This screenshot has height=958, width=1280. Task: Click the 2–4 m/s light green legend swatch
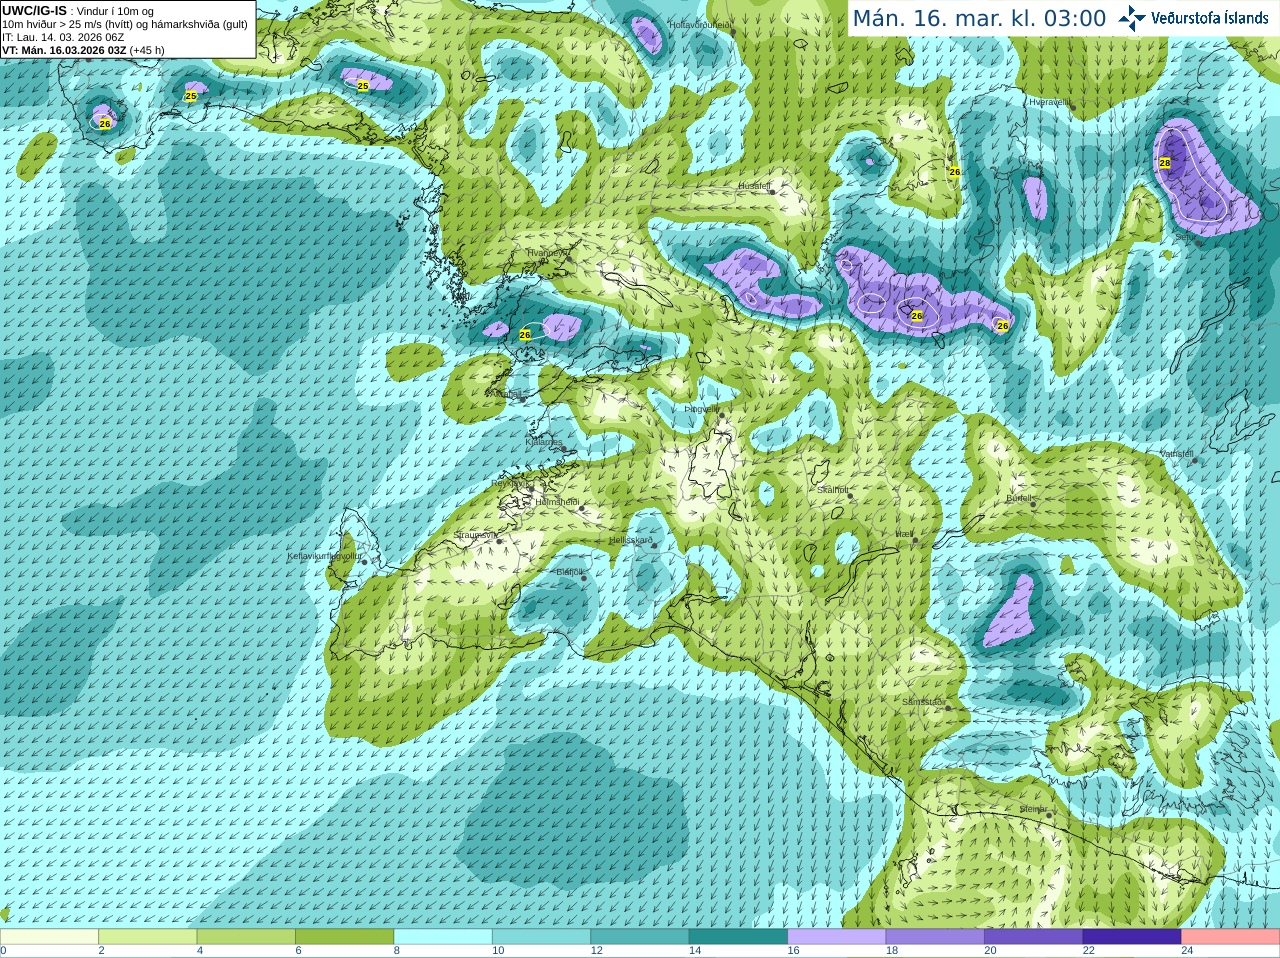pyautogui.click(x=148, y=937)
